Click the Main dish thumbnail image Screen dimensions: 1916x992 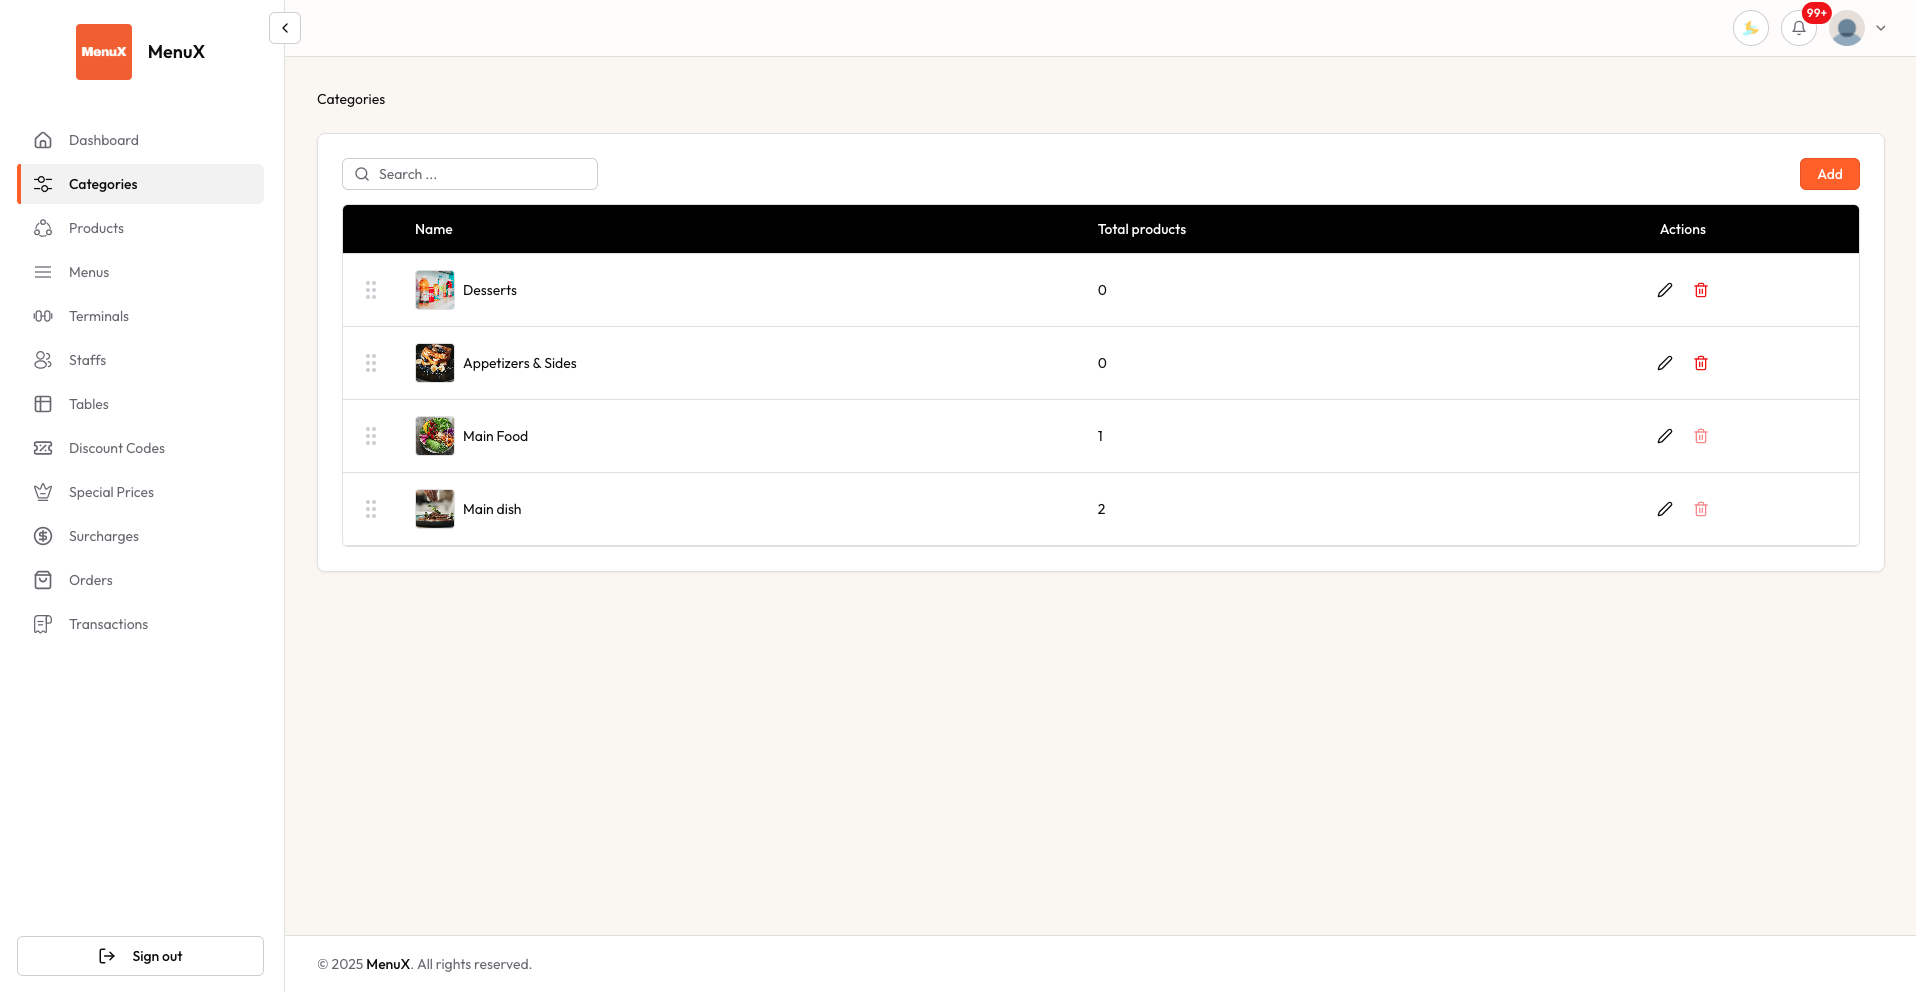[435, 509]
